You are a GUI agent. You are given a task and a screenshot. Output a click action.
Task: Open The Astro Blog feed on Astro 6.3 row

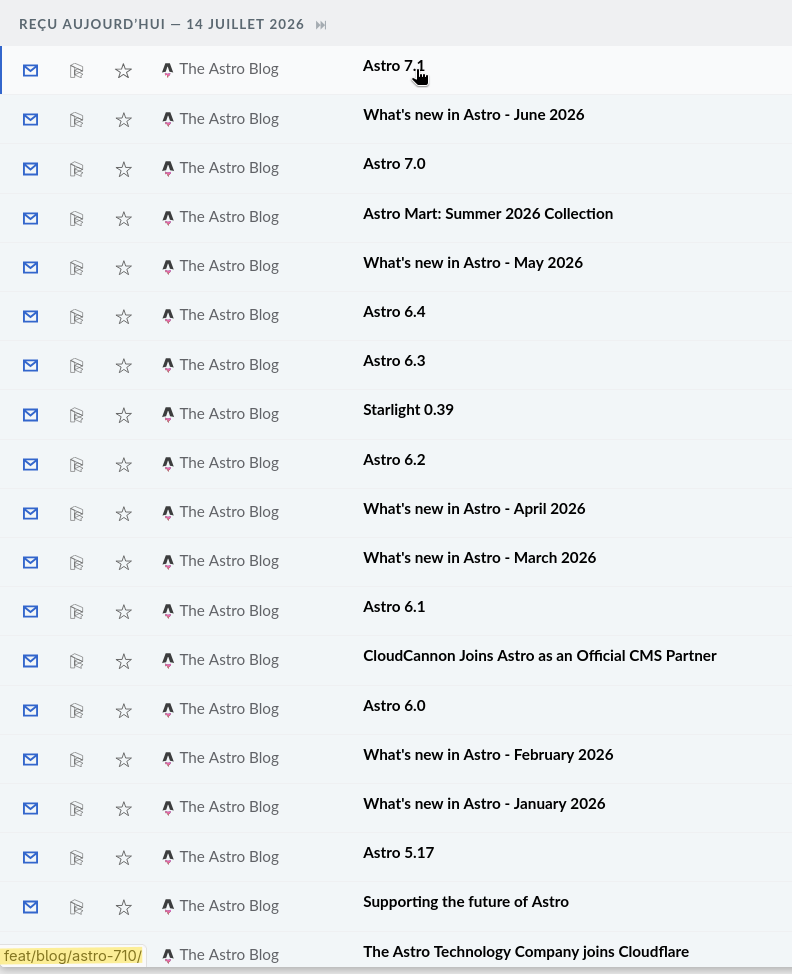click(220, 365)
